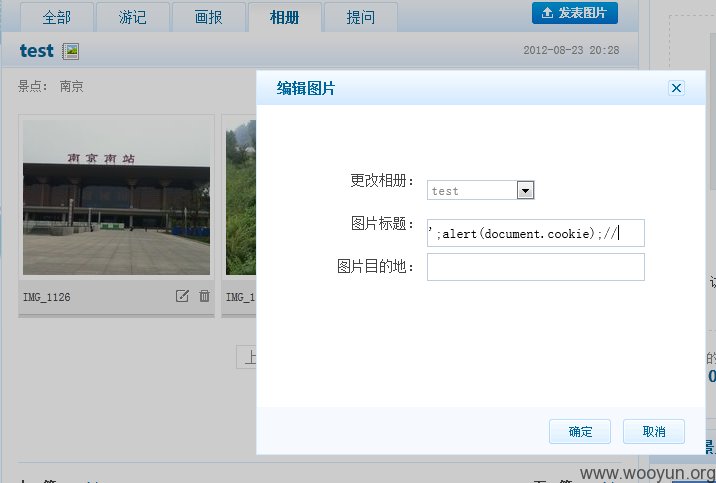
Task: Click the 南京 scenic spot link
Action: pyautogui.click(x=72, y=86)
